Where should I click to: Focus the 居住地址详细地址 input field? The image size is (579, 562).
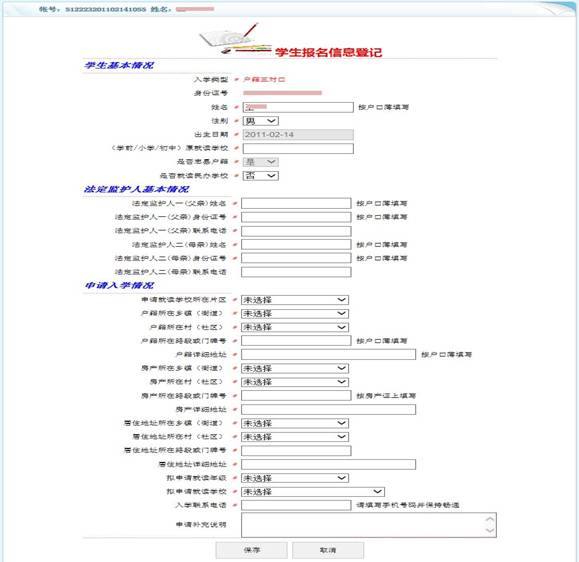coord(328,465)
